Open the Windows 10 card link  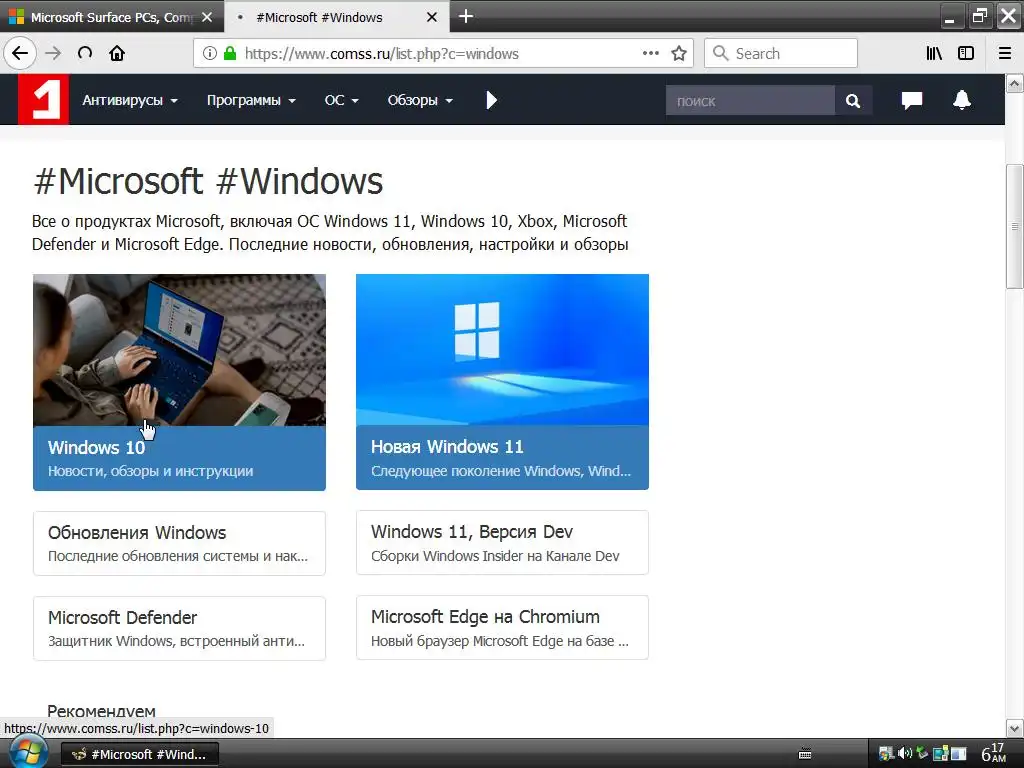point(180,458)
